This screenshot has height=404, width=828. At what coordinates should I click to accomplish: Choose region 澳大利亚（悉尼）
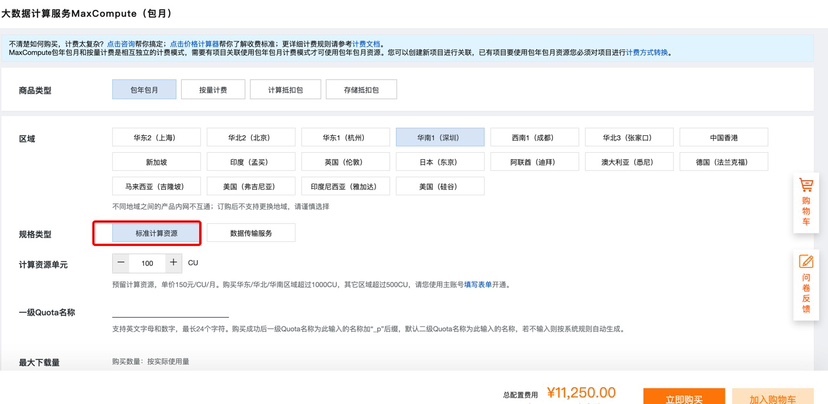pos(629,162)
